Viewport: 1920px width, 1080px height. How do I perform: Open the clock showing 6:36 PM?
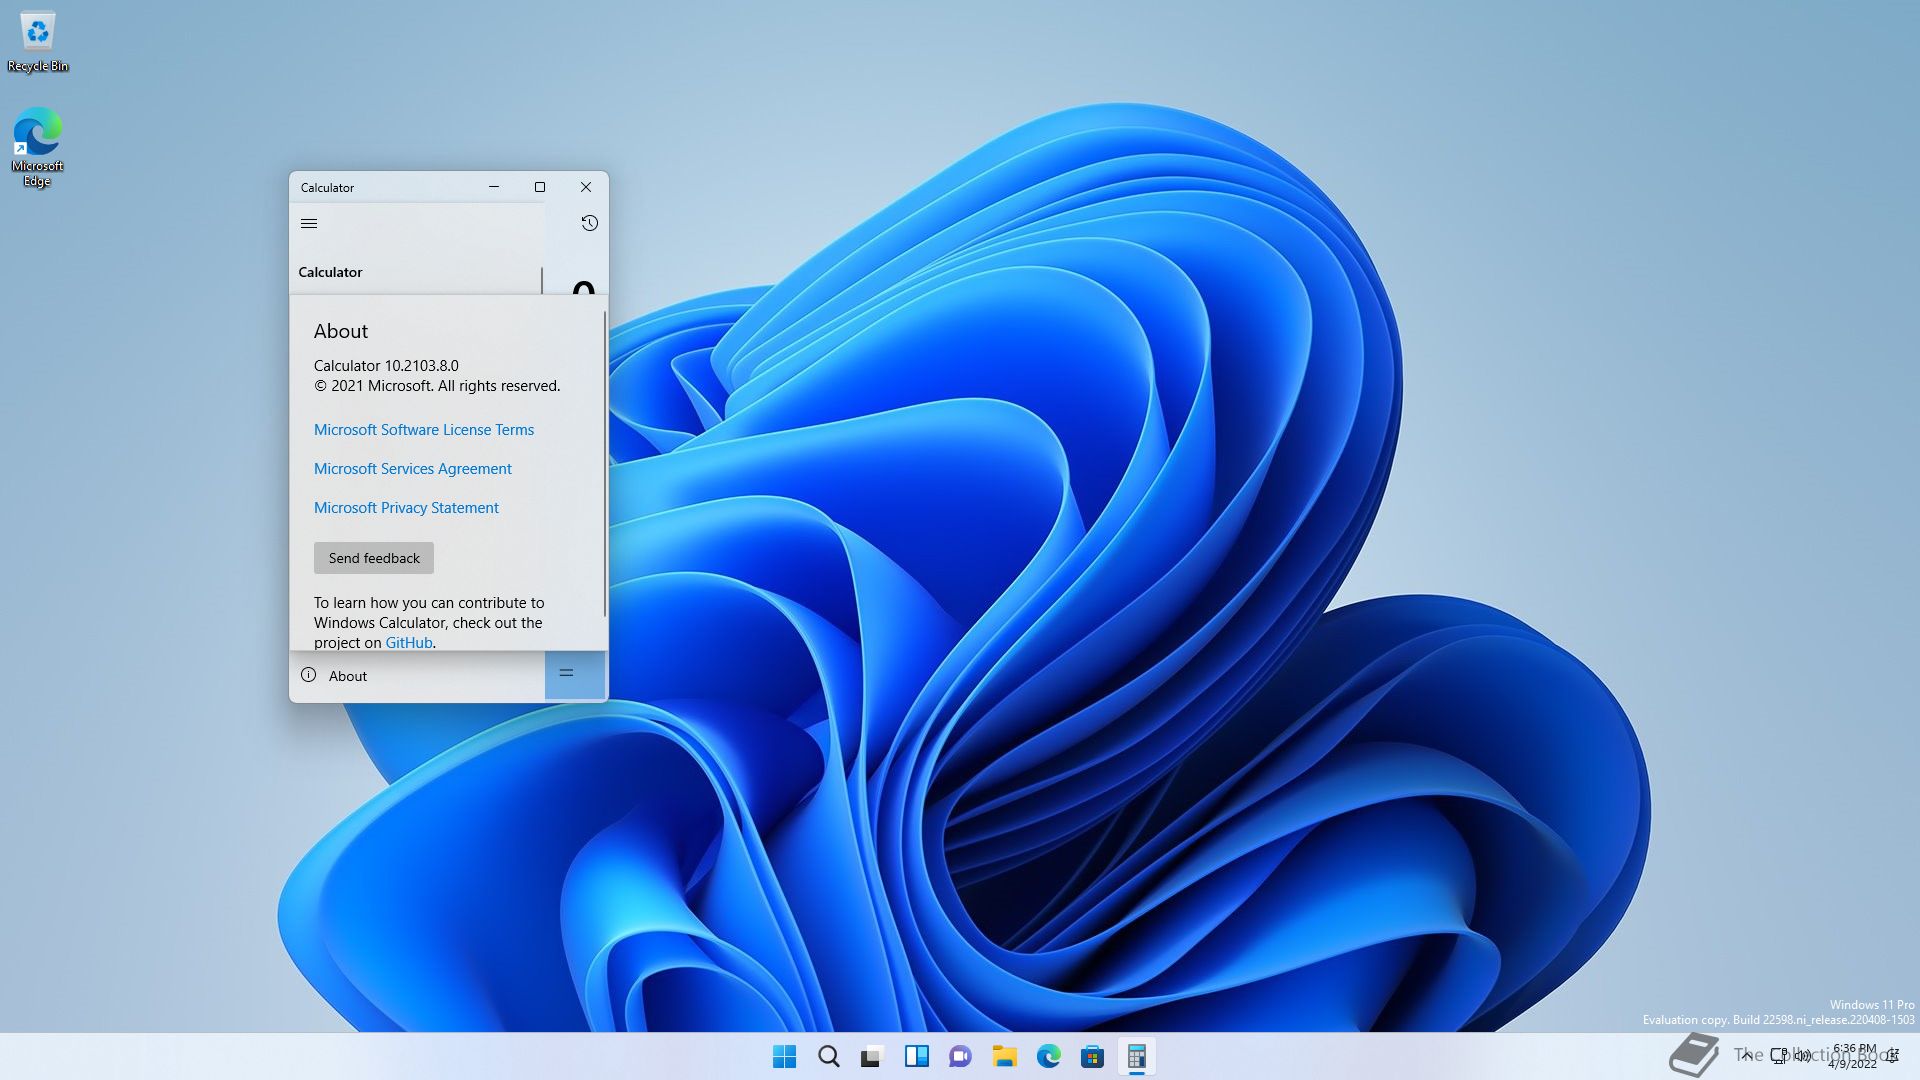click(1853, 1056)
